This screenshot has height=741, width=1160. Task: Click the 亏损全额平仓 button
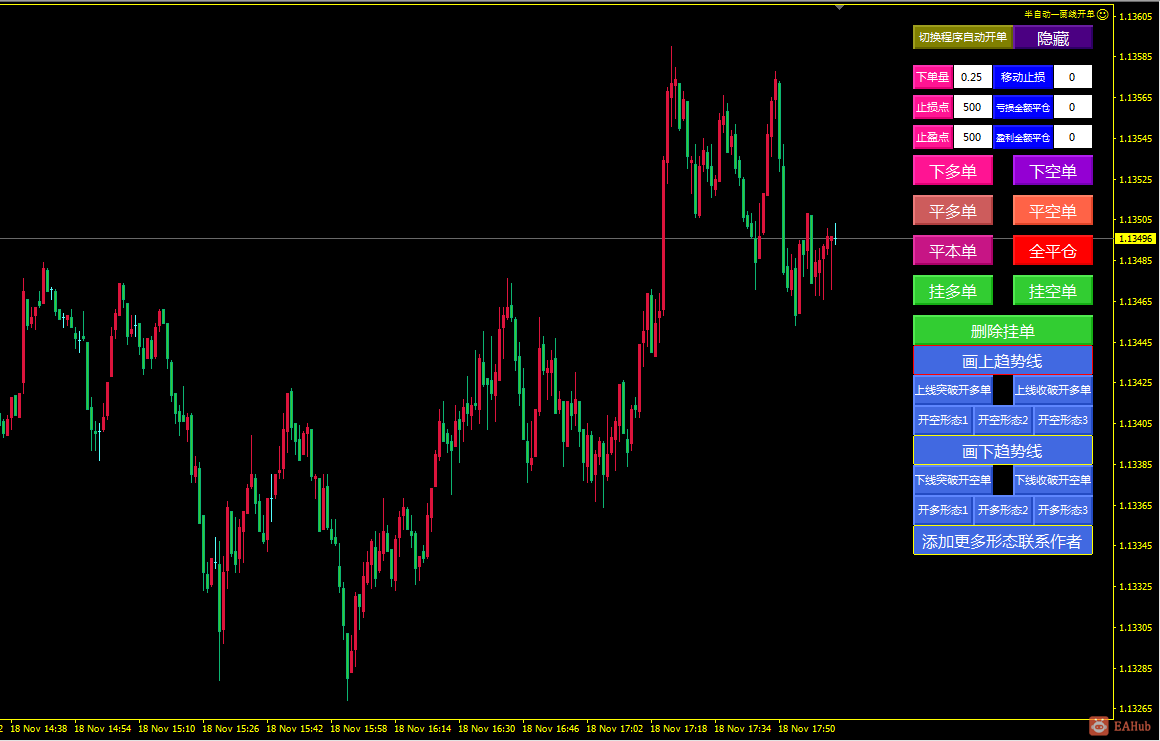1022,107
